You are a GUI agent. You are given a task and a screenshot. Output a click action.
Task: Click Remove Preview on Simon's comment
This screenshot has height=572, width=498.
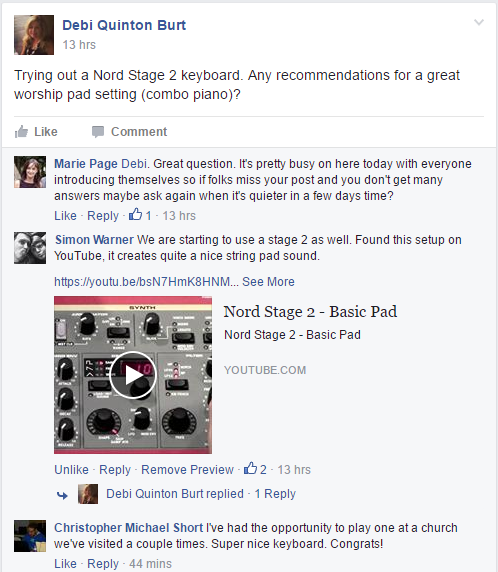pyautogui.click(x=187, y=469)
